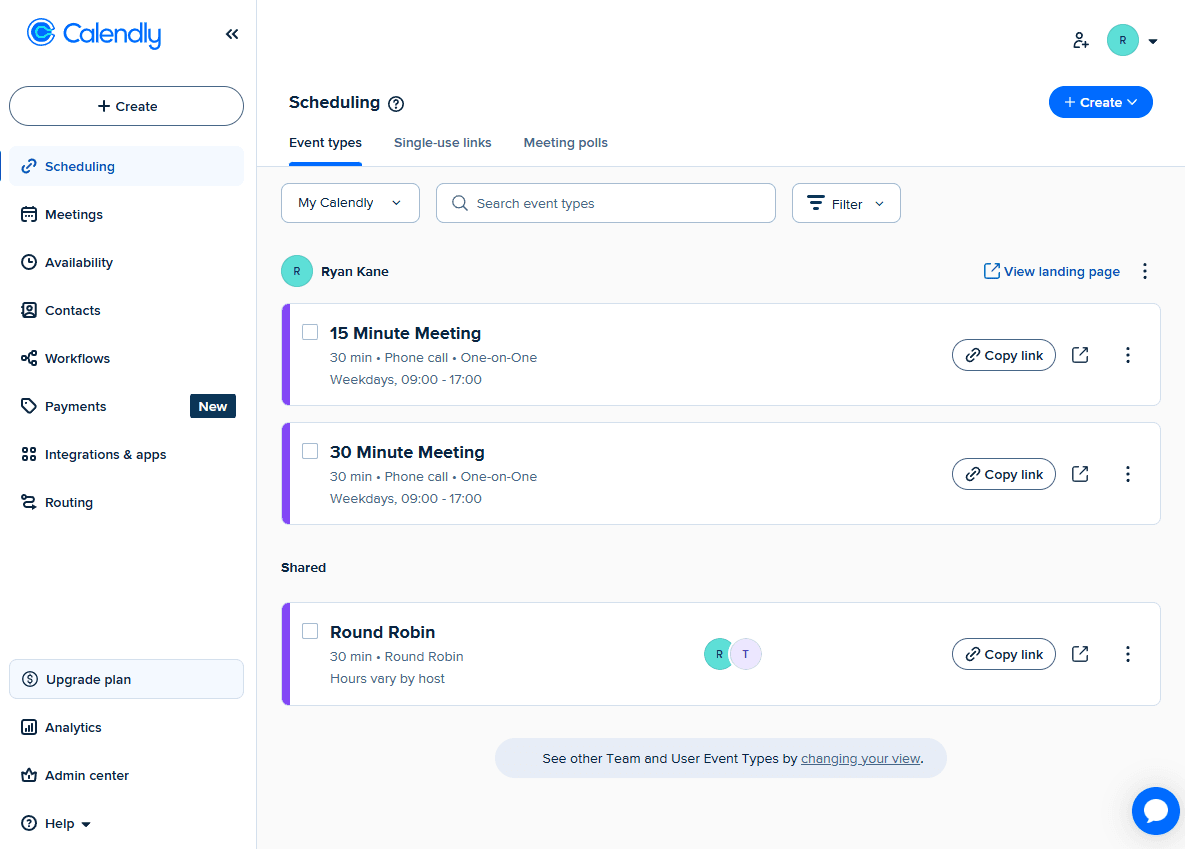Copy link for Round Robin

coord(1004,654)
